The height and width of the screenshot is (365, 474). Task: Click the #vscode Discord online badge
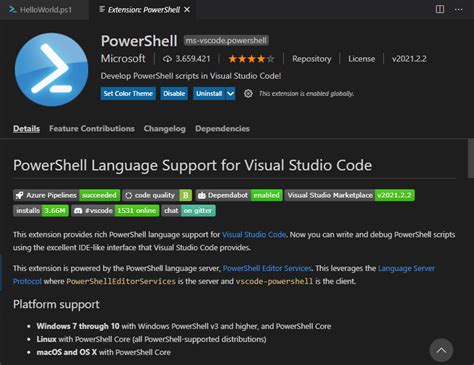click(115, 211)
